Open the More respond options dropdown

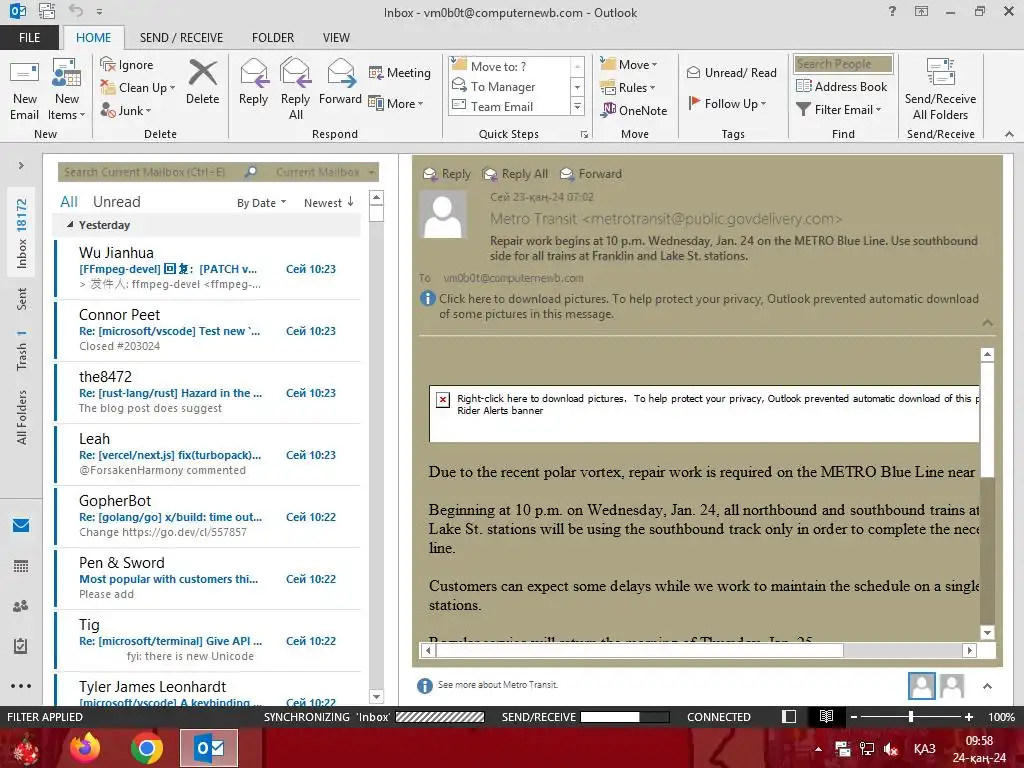396,103
